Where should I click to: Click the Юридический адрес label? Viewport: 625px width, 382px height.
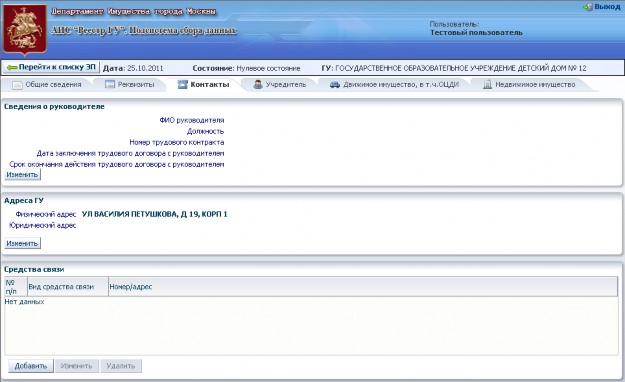click(43, 225)
